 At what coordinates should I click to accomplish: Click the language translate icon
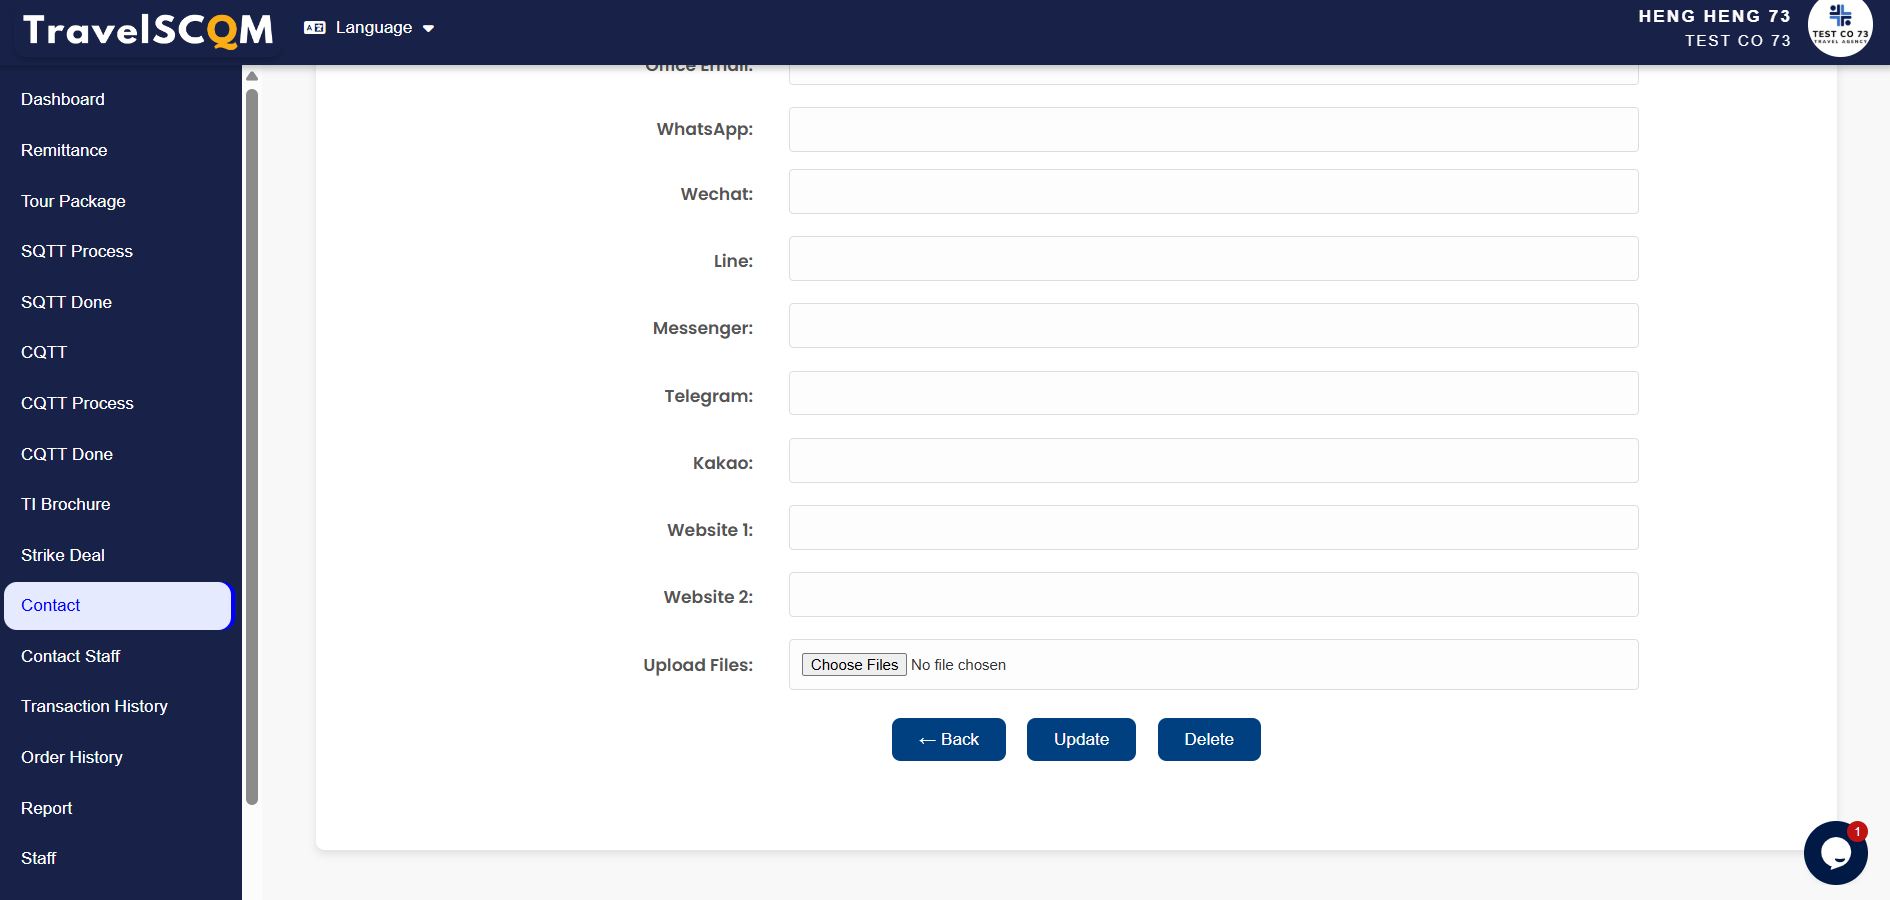[x=315, y=28]
